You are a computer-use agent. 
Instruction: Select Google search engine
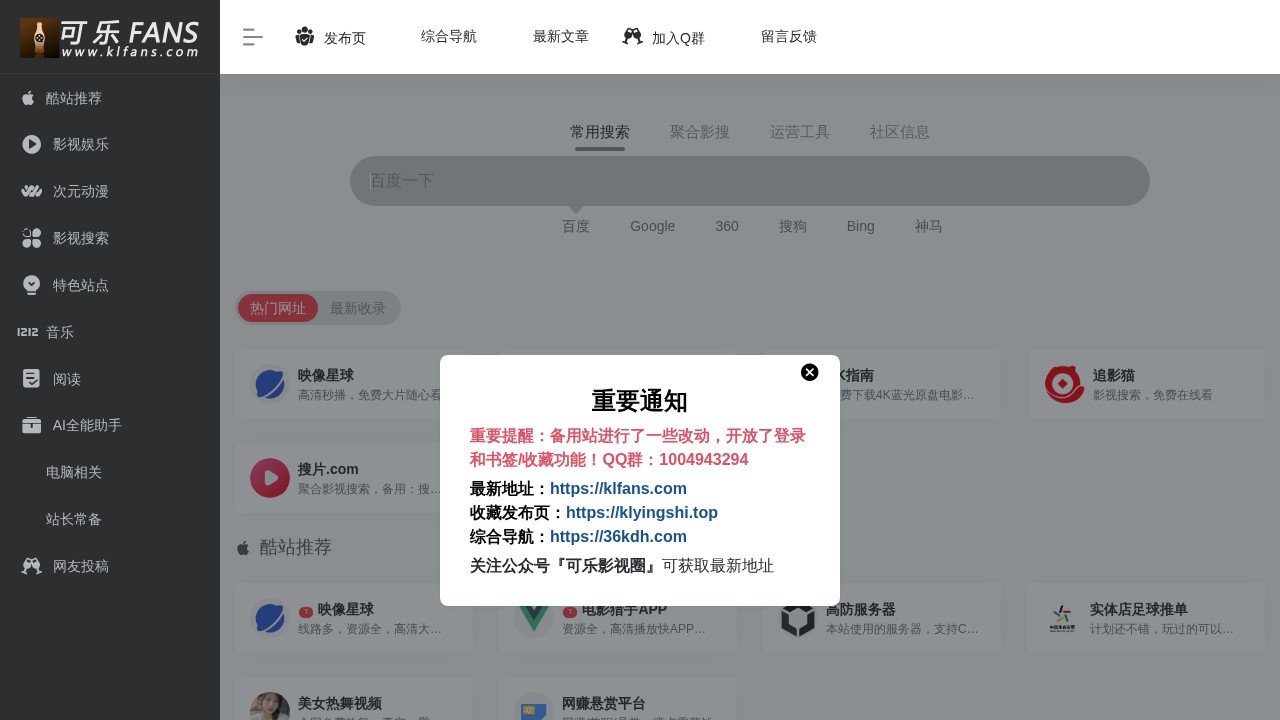tap(653, 226)
